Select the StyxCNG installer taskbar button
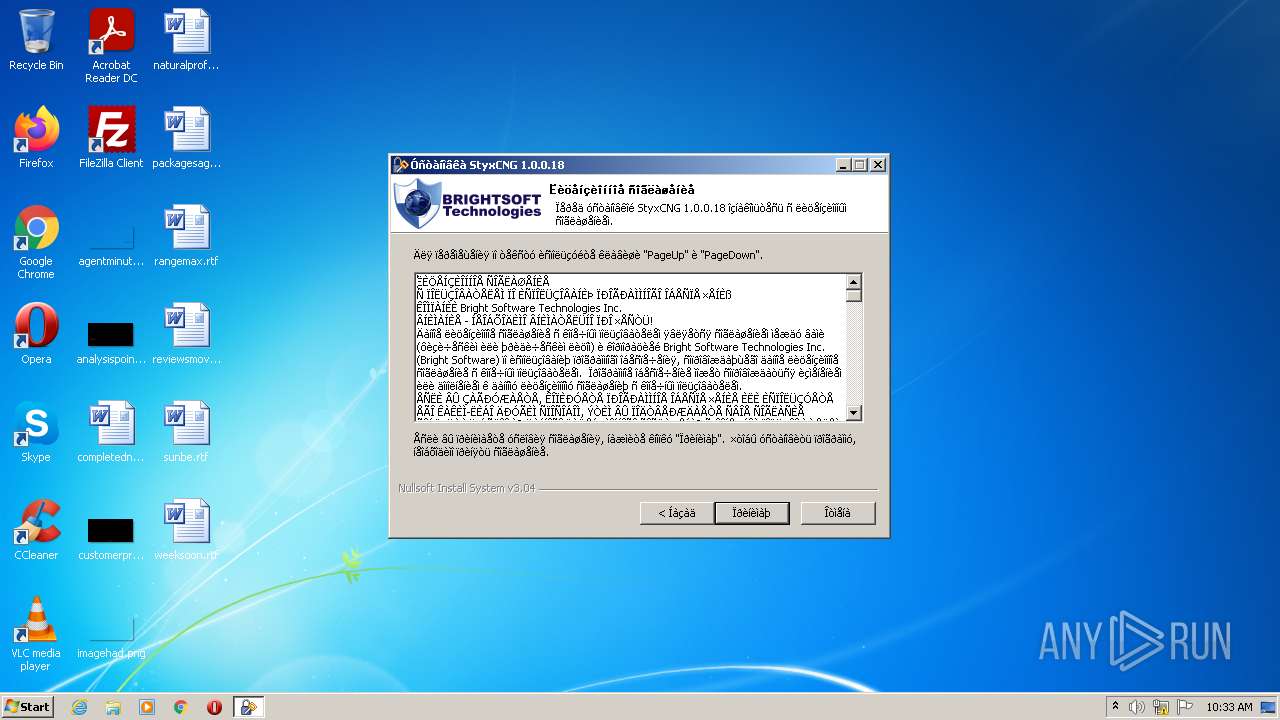The image size is (1280, 720). (248, 707)
